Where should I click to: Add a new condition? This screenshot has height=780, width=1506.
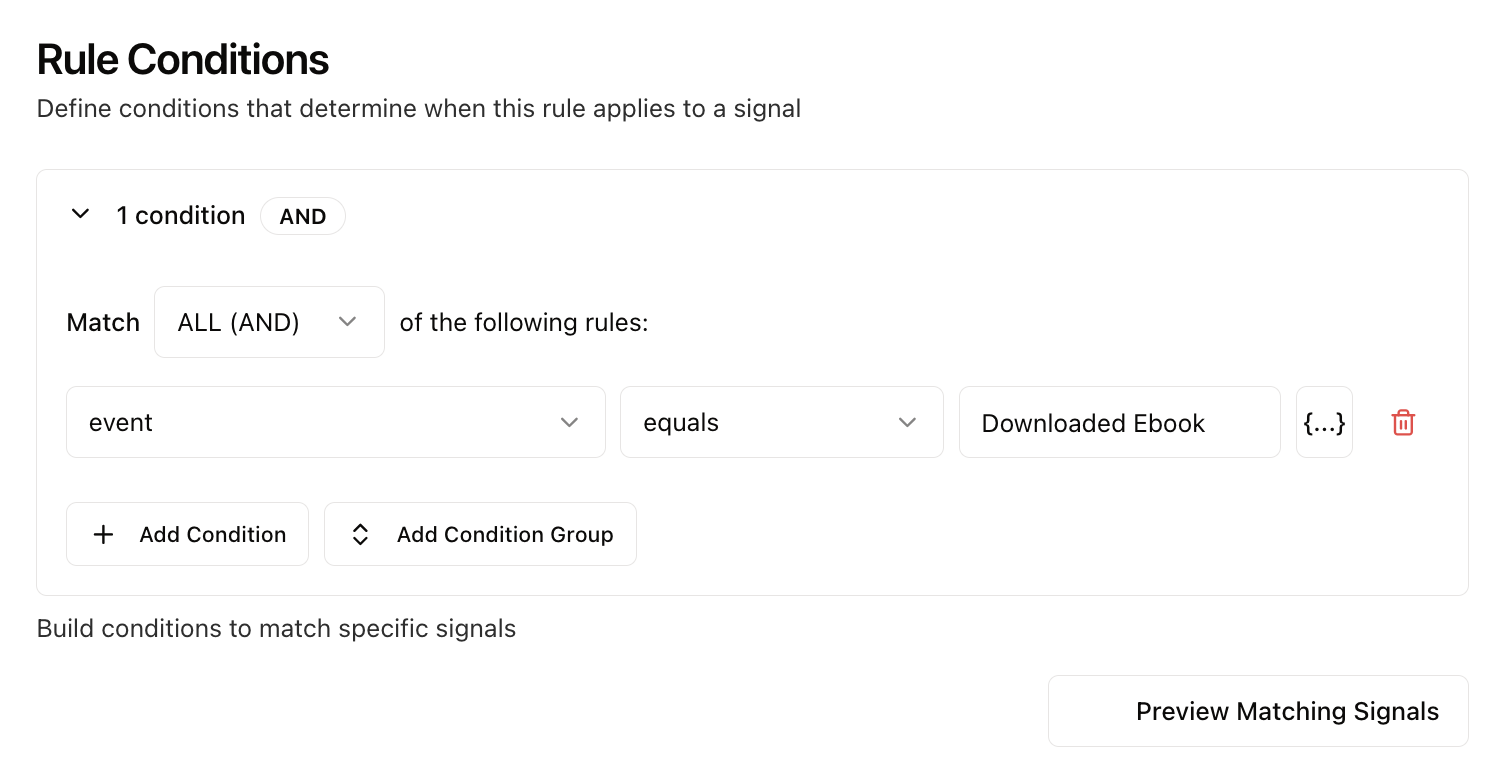187,534
